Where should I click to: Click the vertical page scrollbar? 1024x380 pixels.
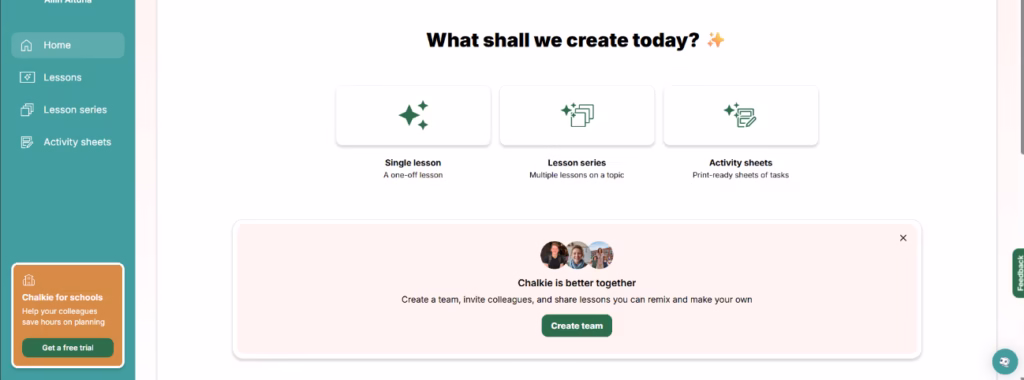point(1020,78)
